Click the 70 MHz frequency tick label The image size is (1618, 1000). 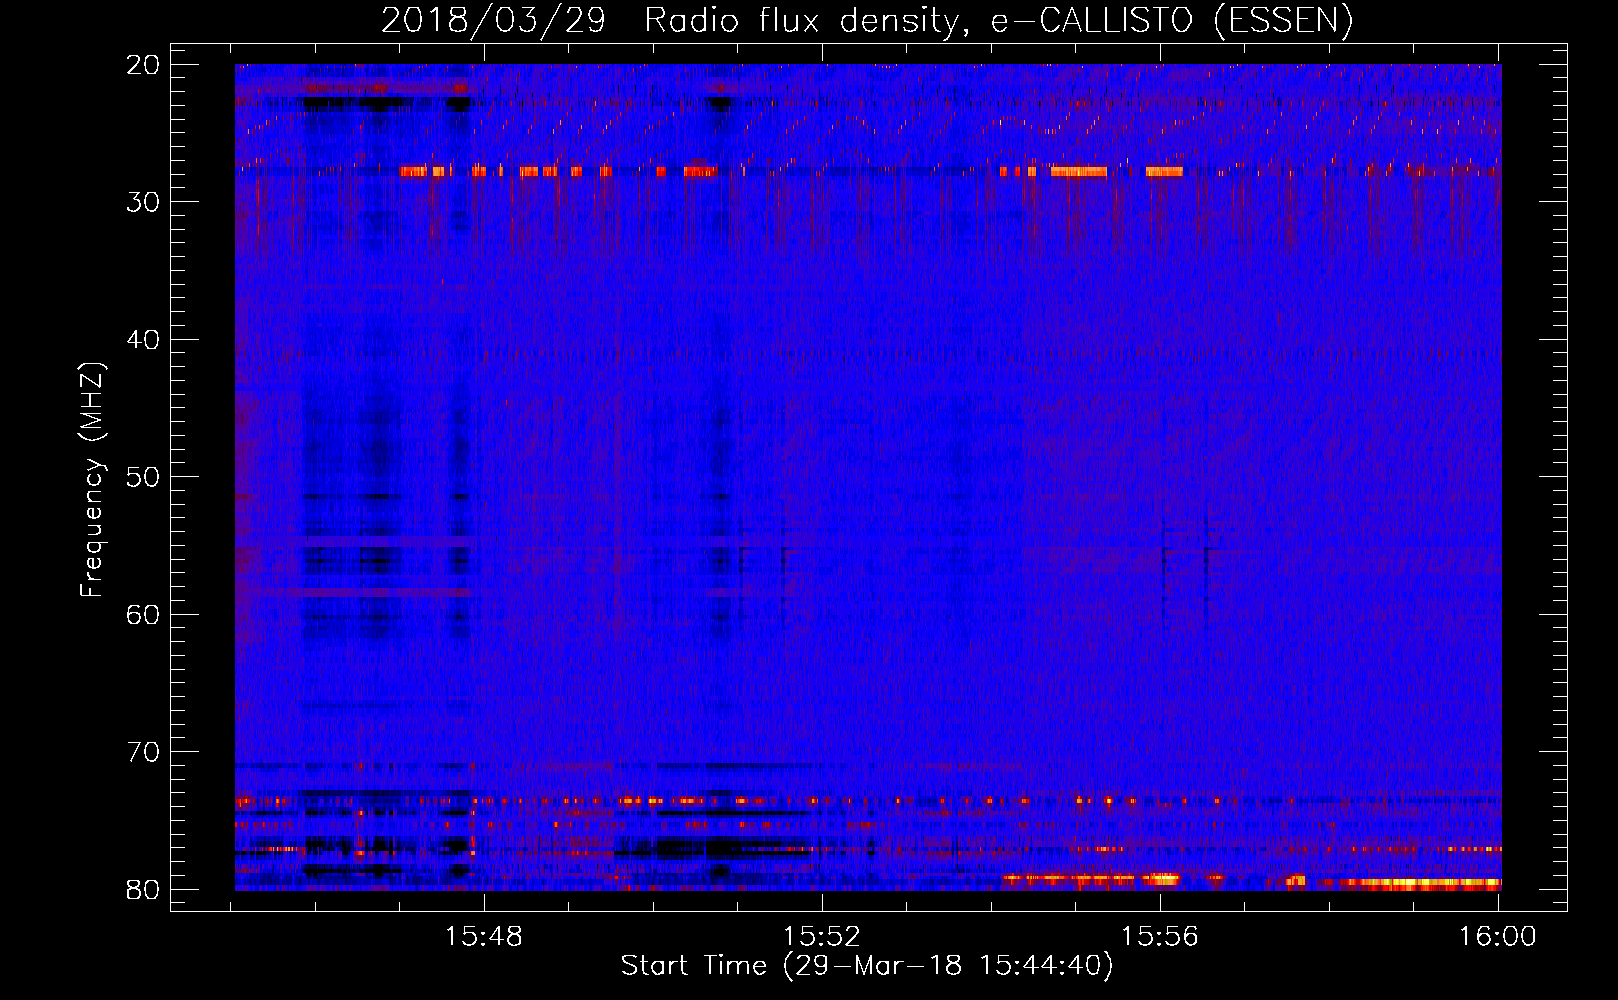point(144,752)
